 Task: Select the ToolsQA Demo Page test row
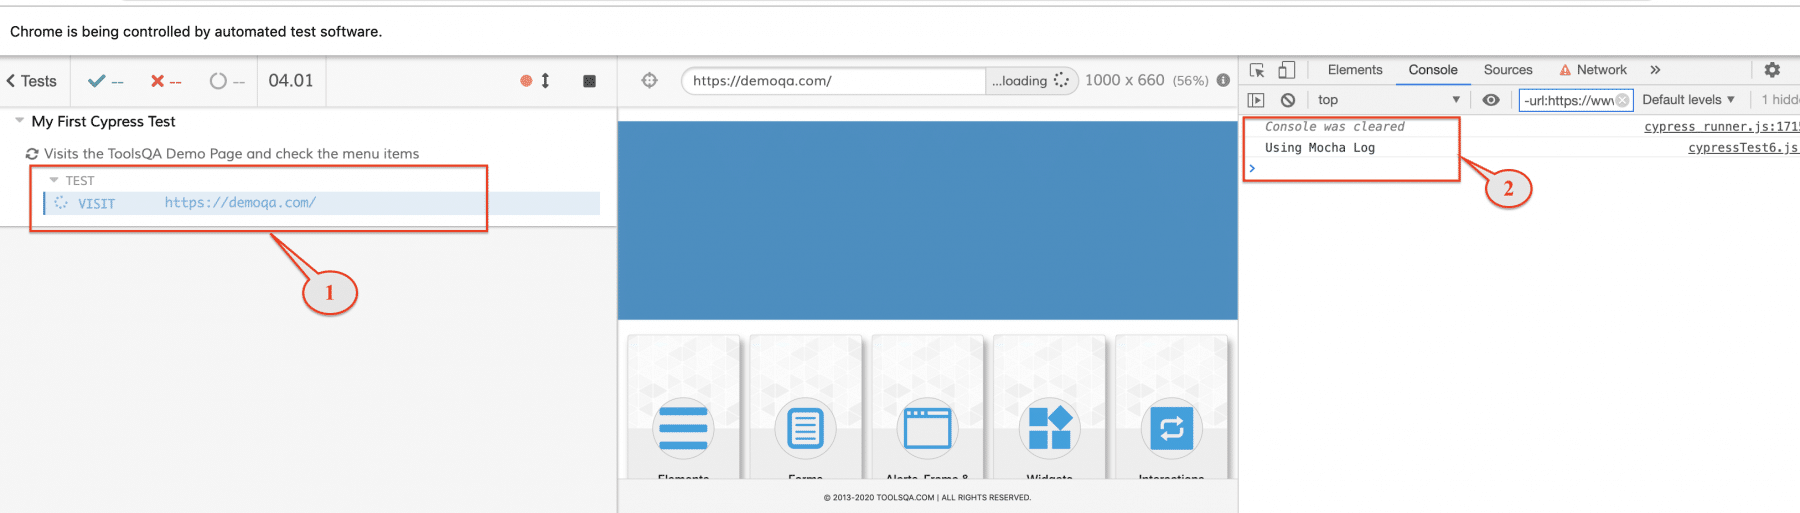coord(231,153)
